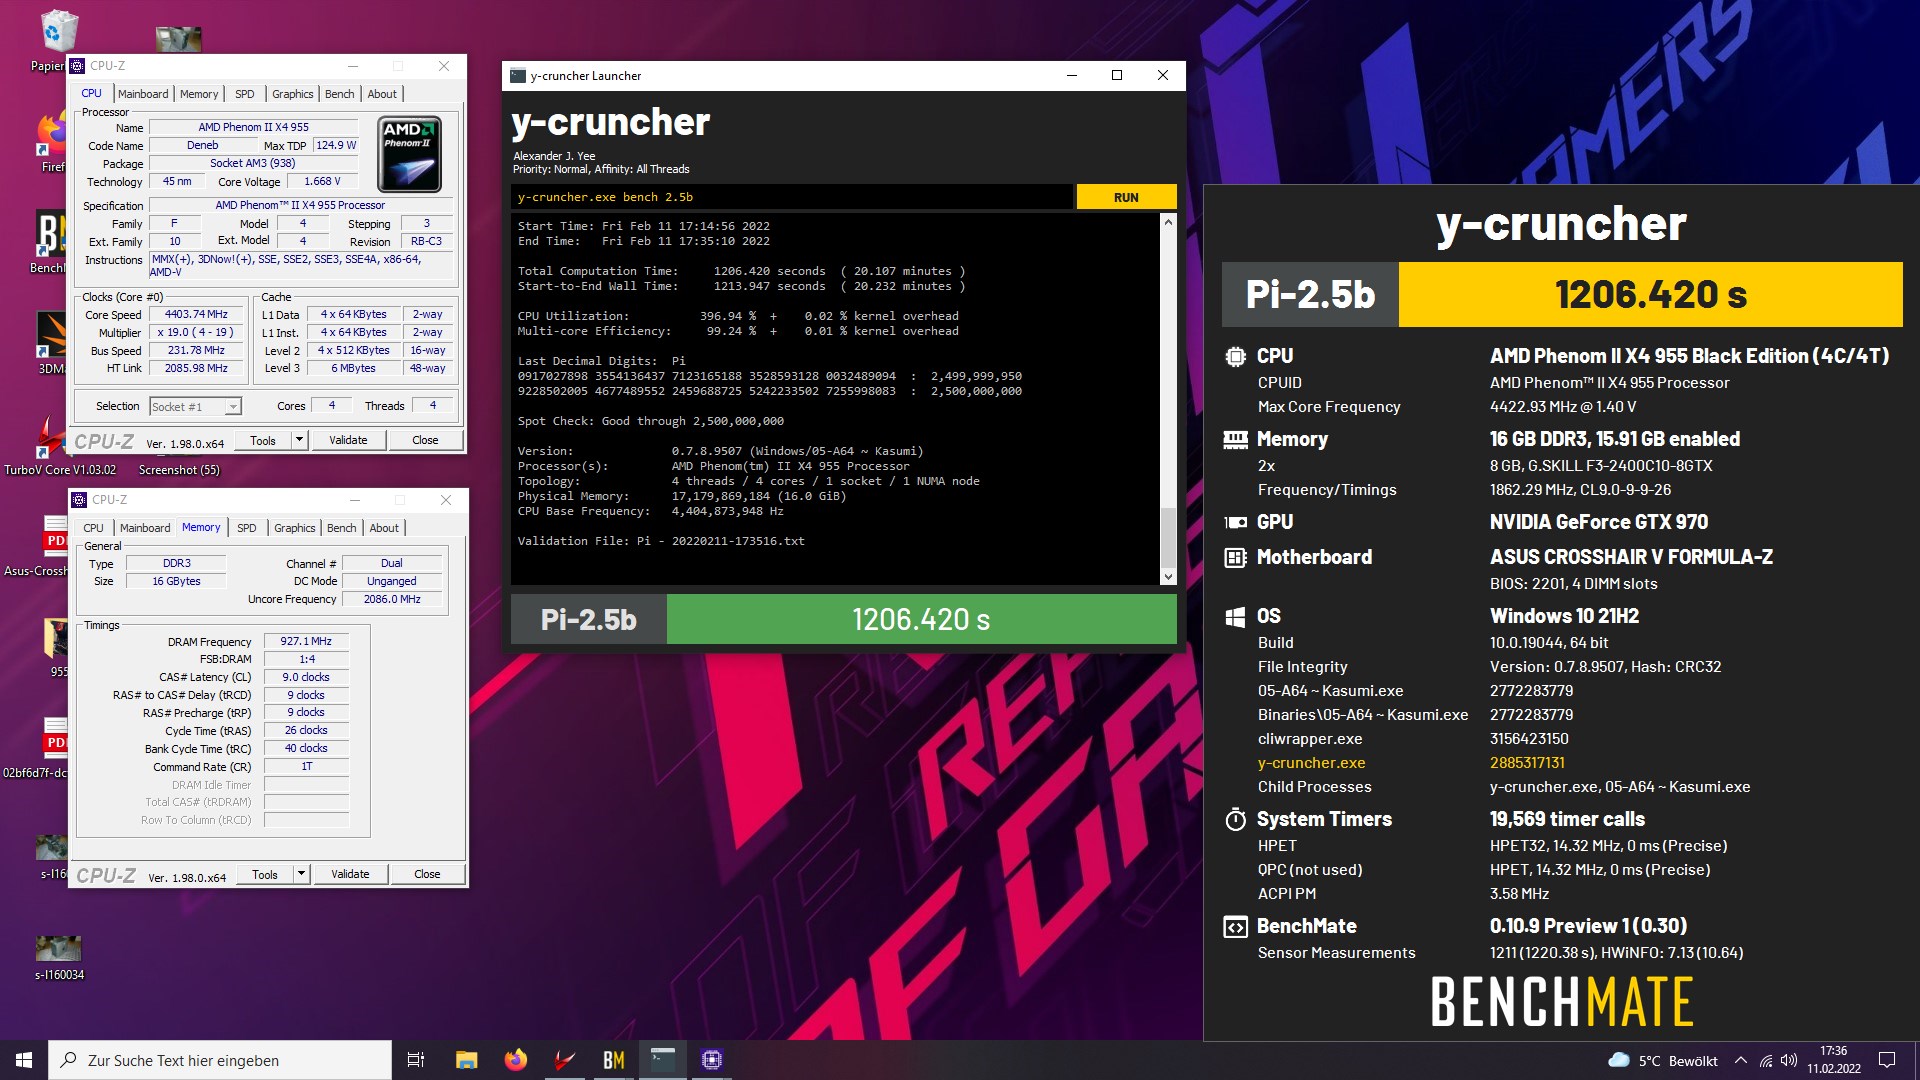Screen dimensions: 1920x1080
Task: Open the network tray icon
Action: tap(1766, 1061)
